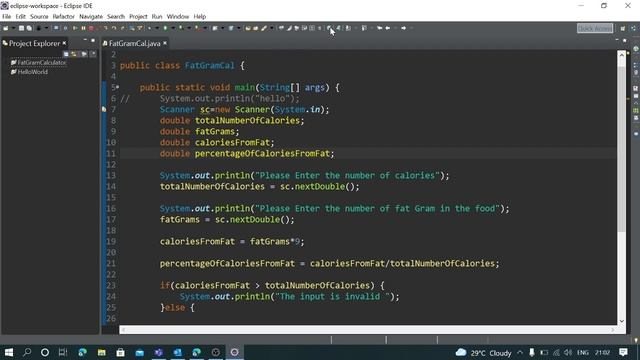
Task: Click the Open Type toolbar icon
Action: [248, 28]
